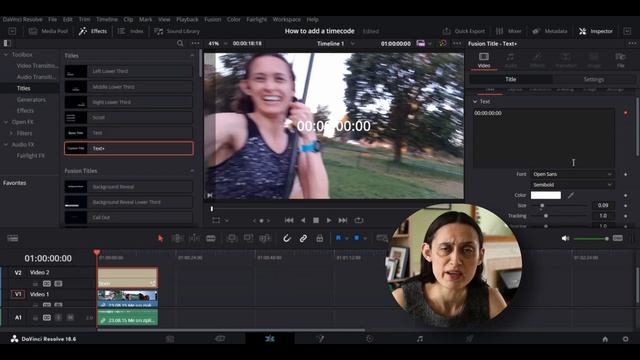Screen dimensions: 640x360
Task: Click the Tracking slider handle
Action: coord(546,216)
